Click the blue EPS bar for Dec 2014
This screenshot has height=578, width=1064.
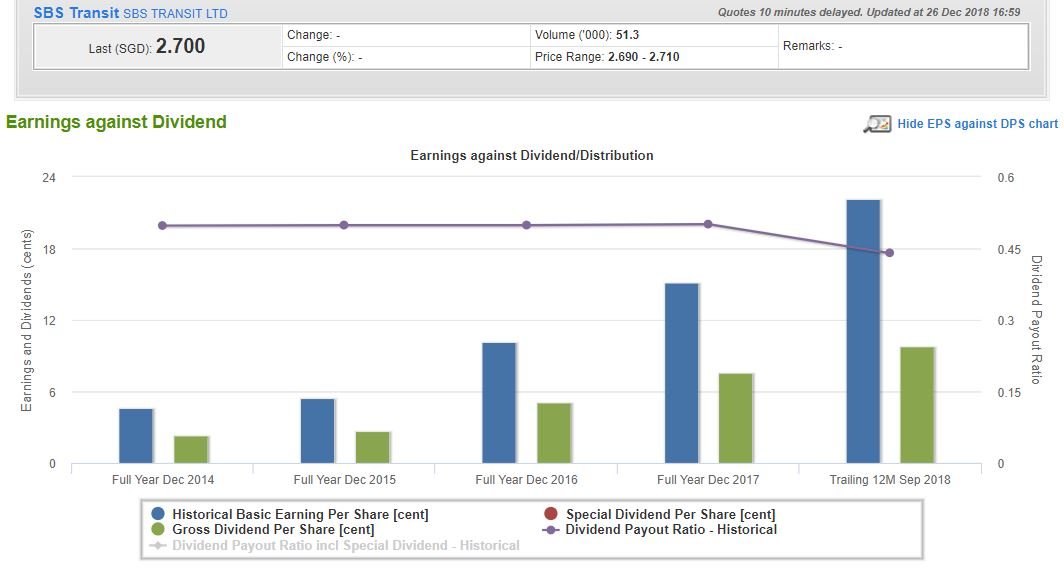[136, 436]
